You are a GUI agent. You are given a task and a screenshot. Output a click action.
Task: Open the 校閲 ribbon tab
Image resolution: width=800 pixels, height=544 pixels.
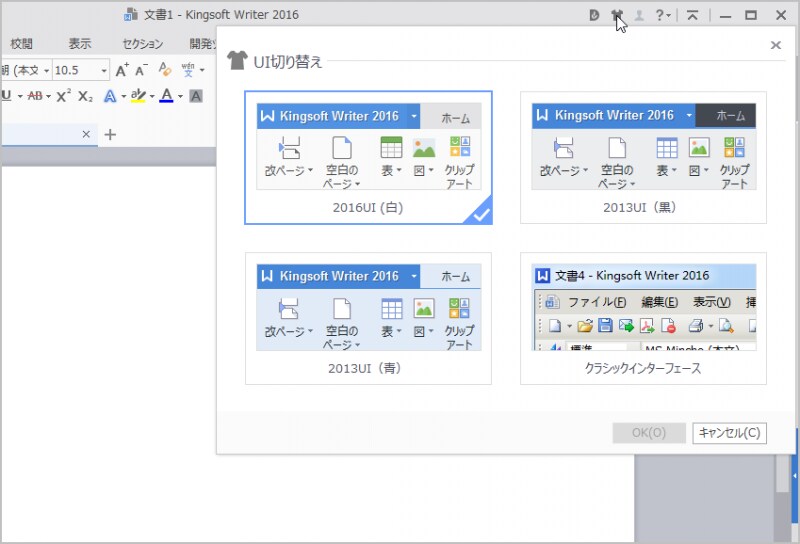point(21,44)
